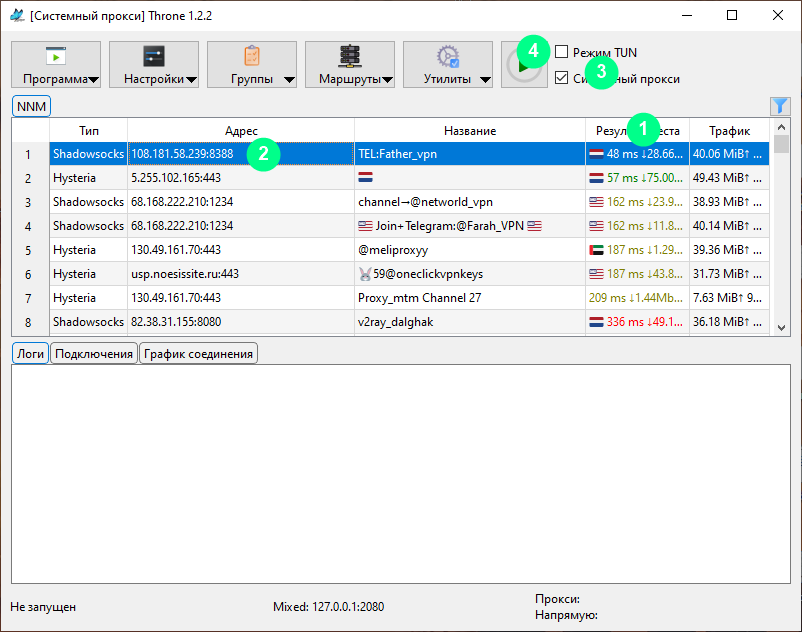
Task: Click the Throne app icon in title bar
Action: click(17, 15)
